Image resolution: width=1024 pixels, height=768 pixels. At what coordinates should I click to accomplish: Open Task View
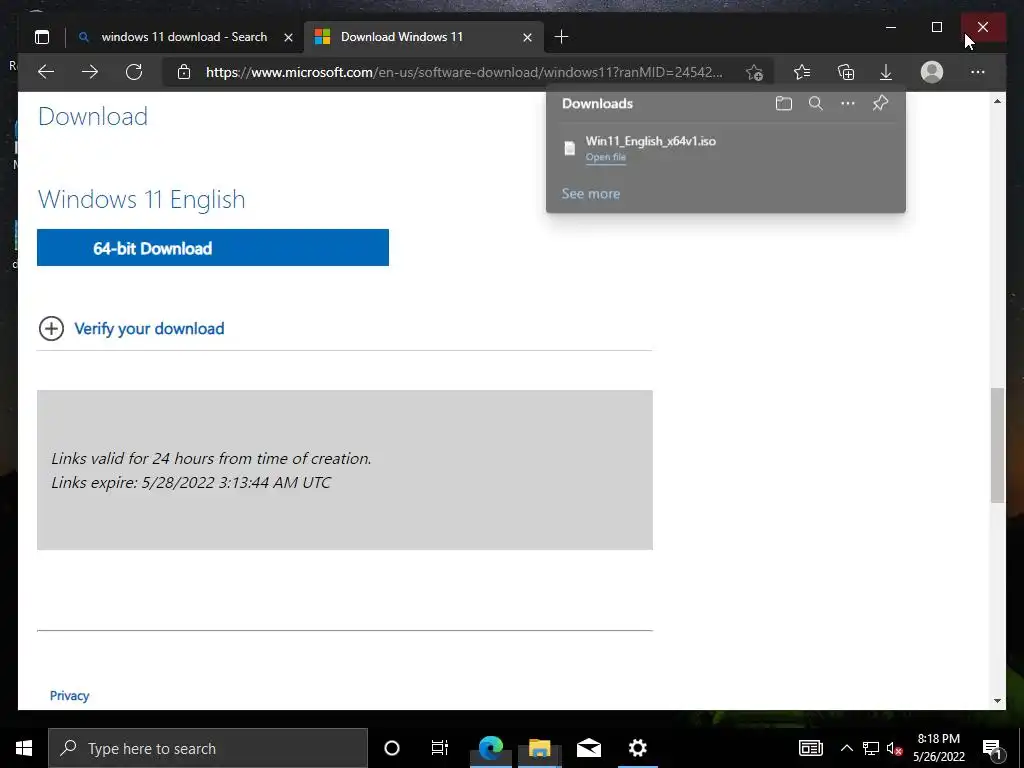440,748
